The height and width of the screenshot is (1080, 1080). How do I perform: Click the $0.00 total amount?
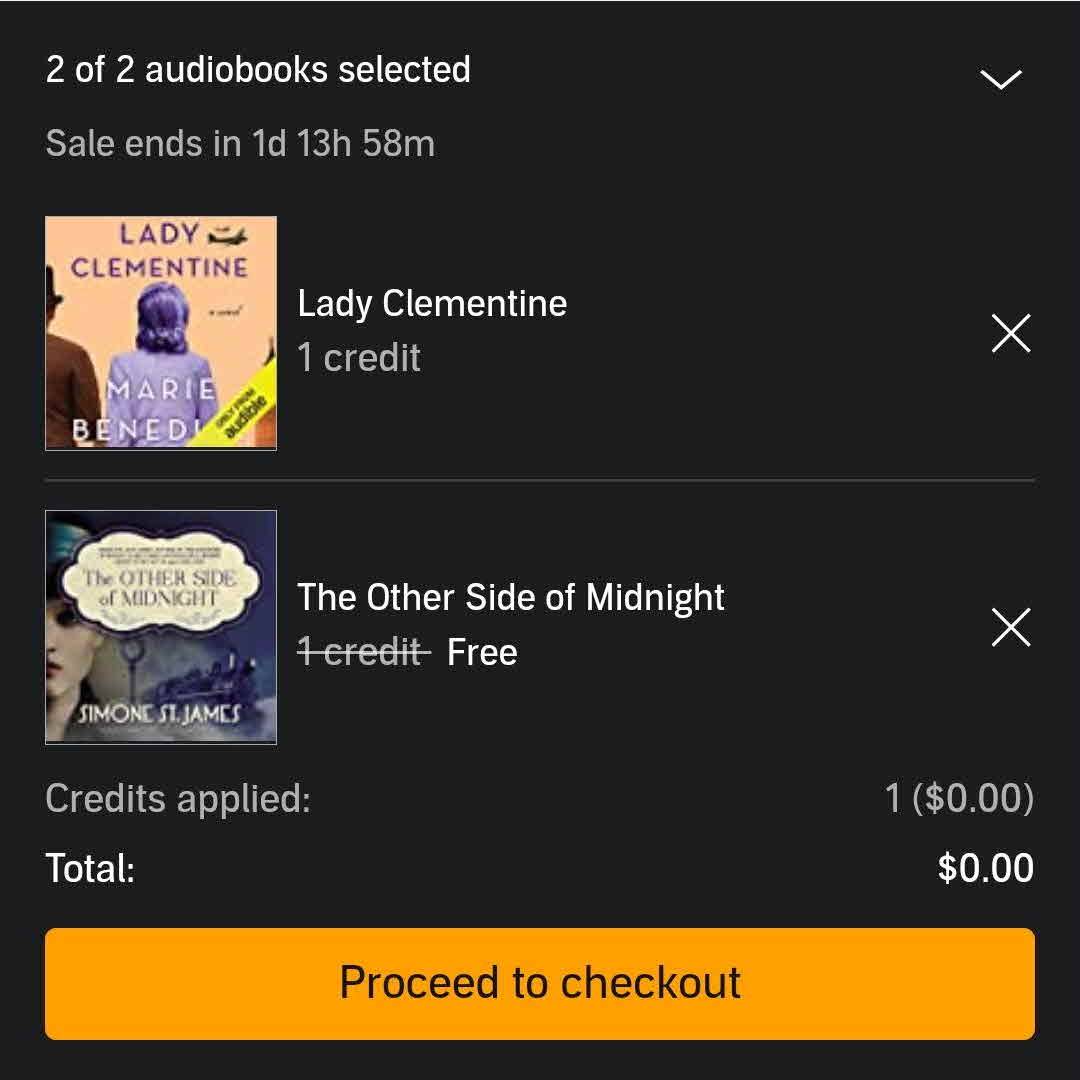985,868
